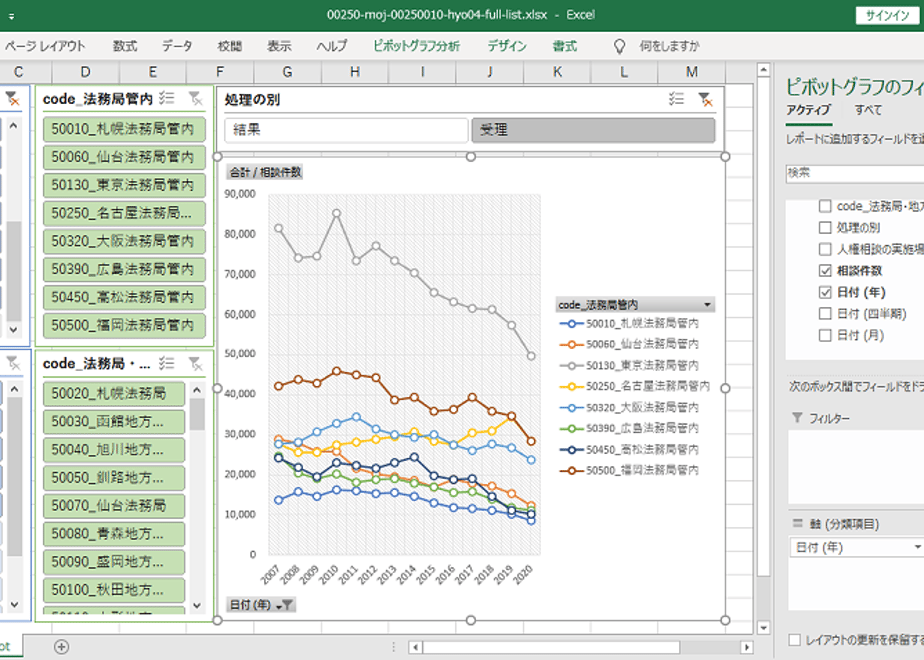Select 受理 in 処理の別 slicer

tap(593, 130)
